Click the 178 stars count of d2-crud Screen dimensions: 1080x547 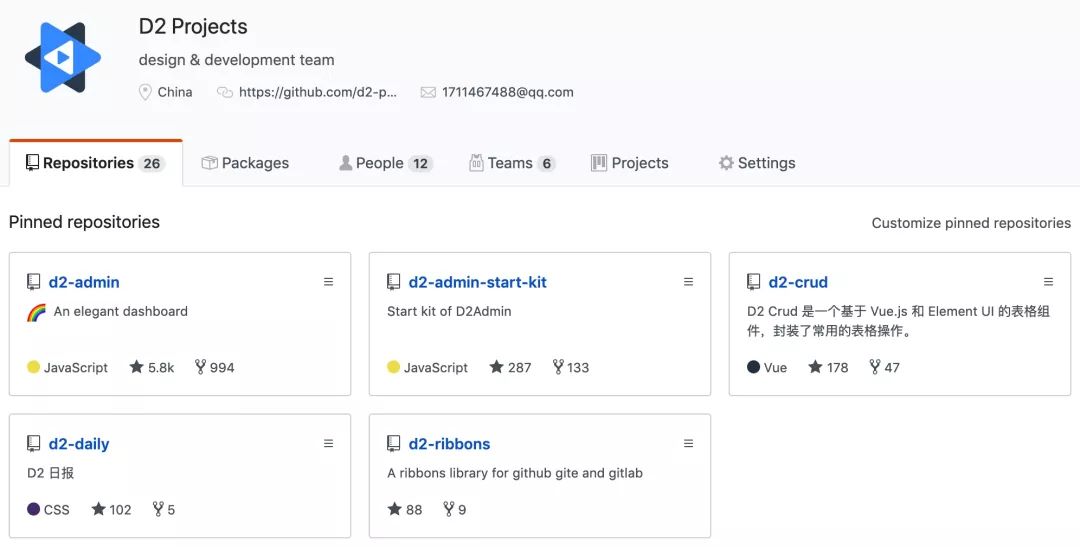[x=829, y=367]
